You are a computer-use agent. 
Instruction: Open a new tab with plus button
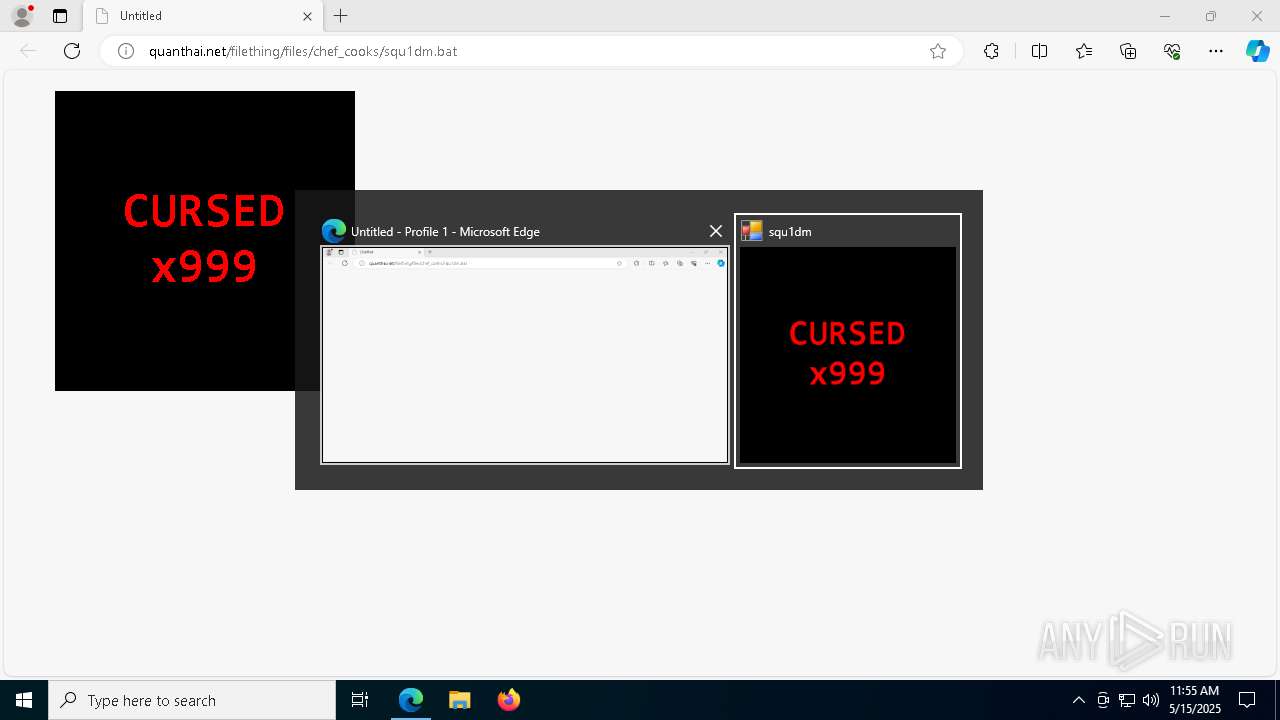(x=341, y=16)
